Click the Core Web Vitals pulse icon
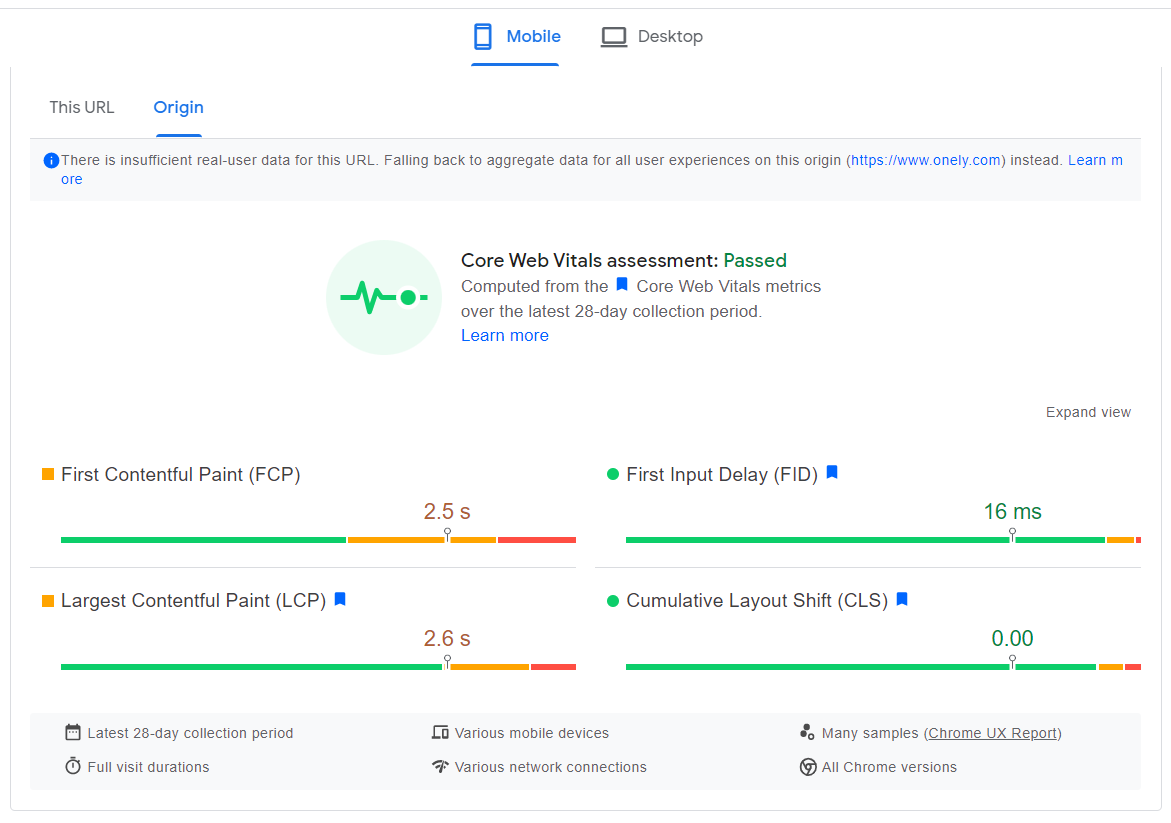Image resolution: width=1171 pixels, height=823 pixels. click(x=384, y=297)
